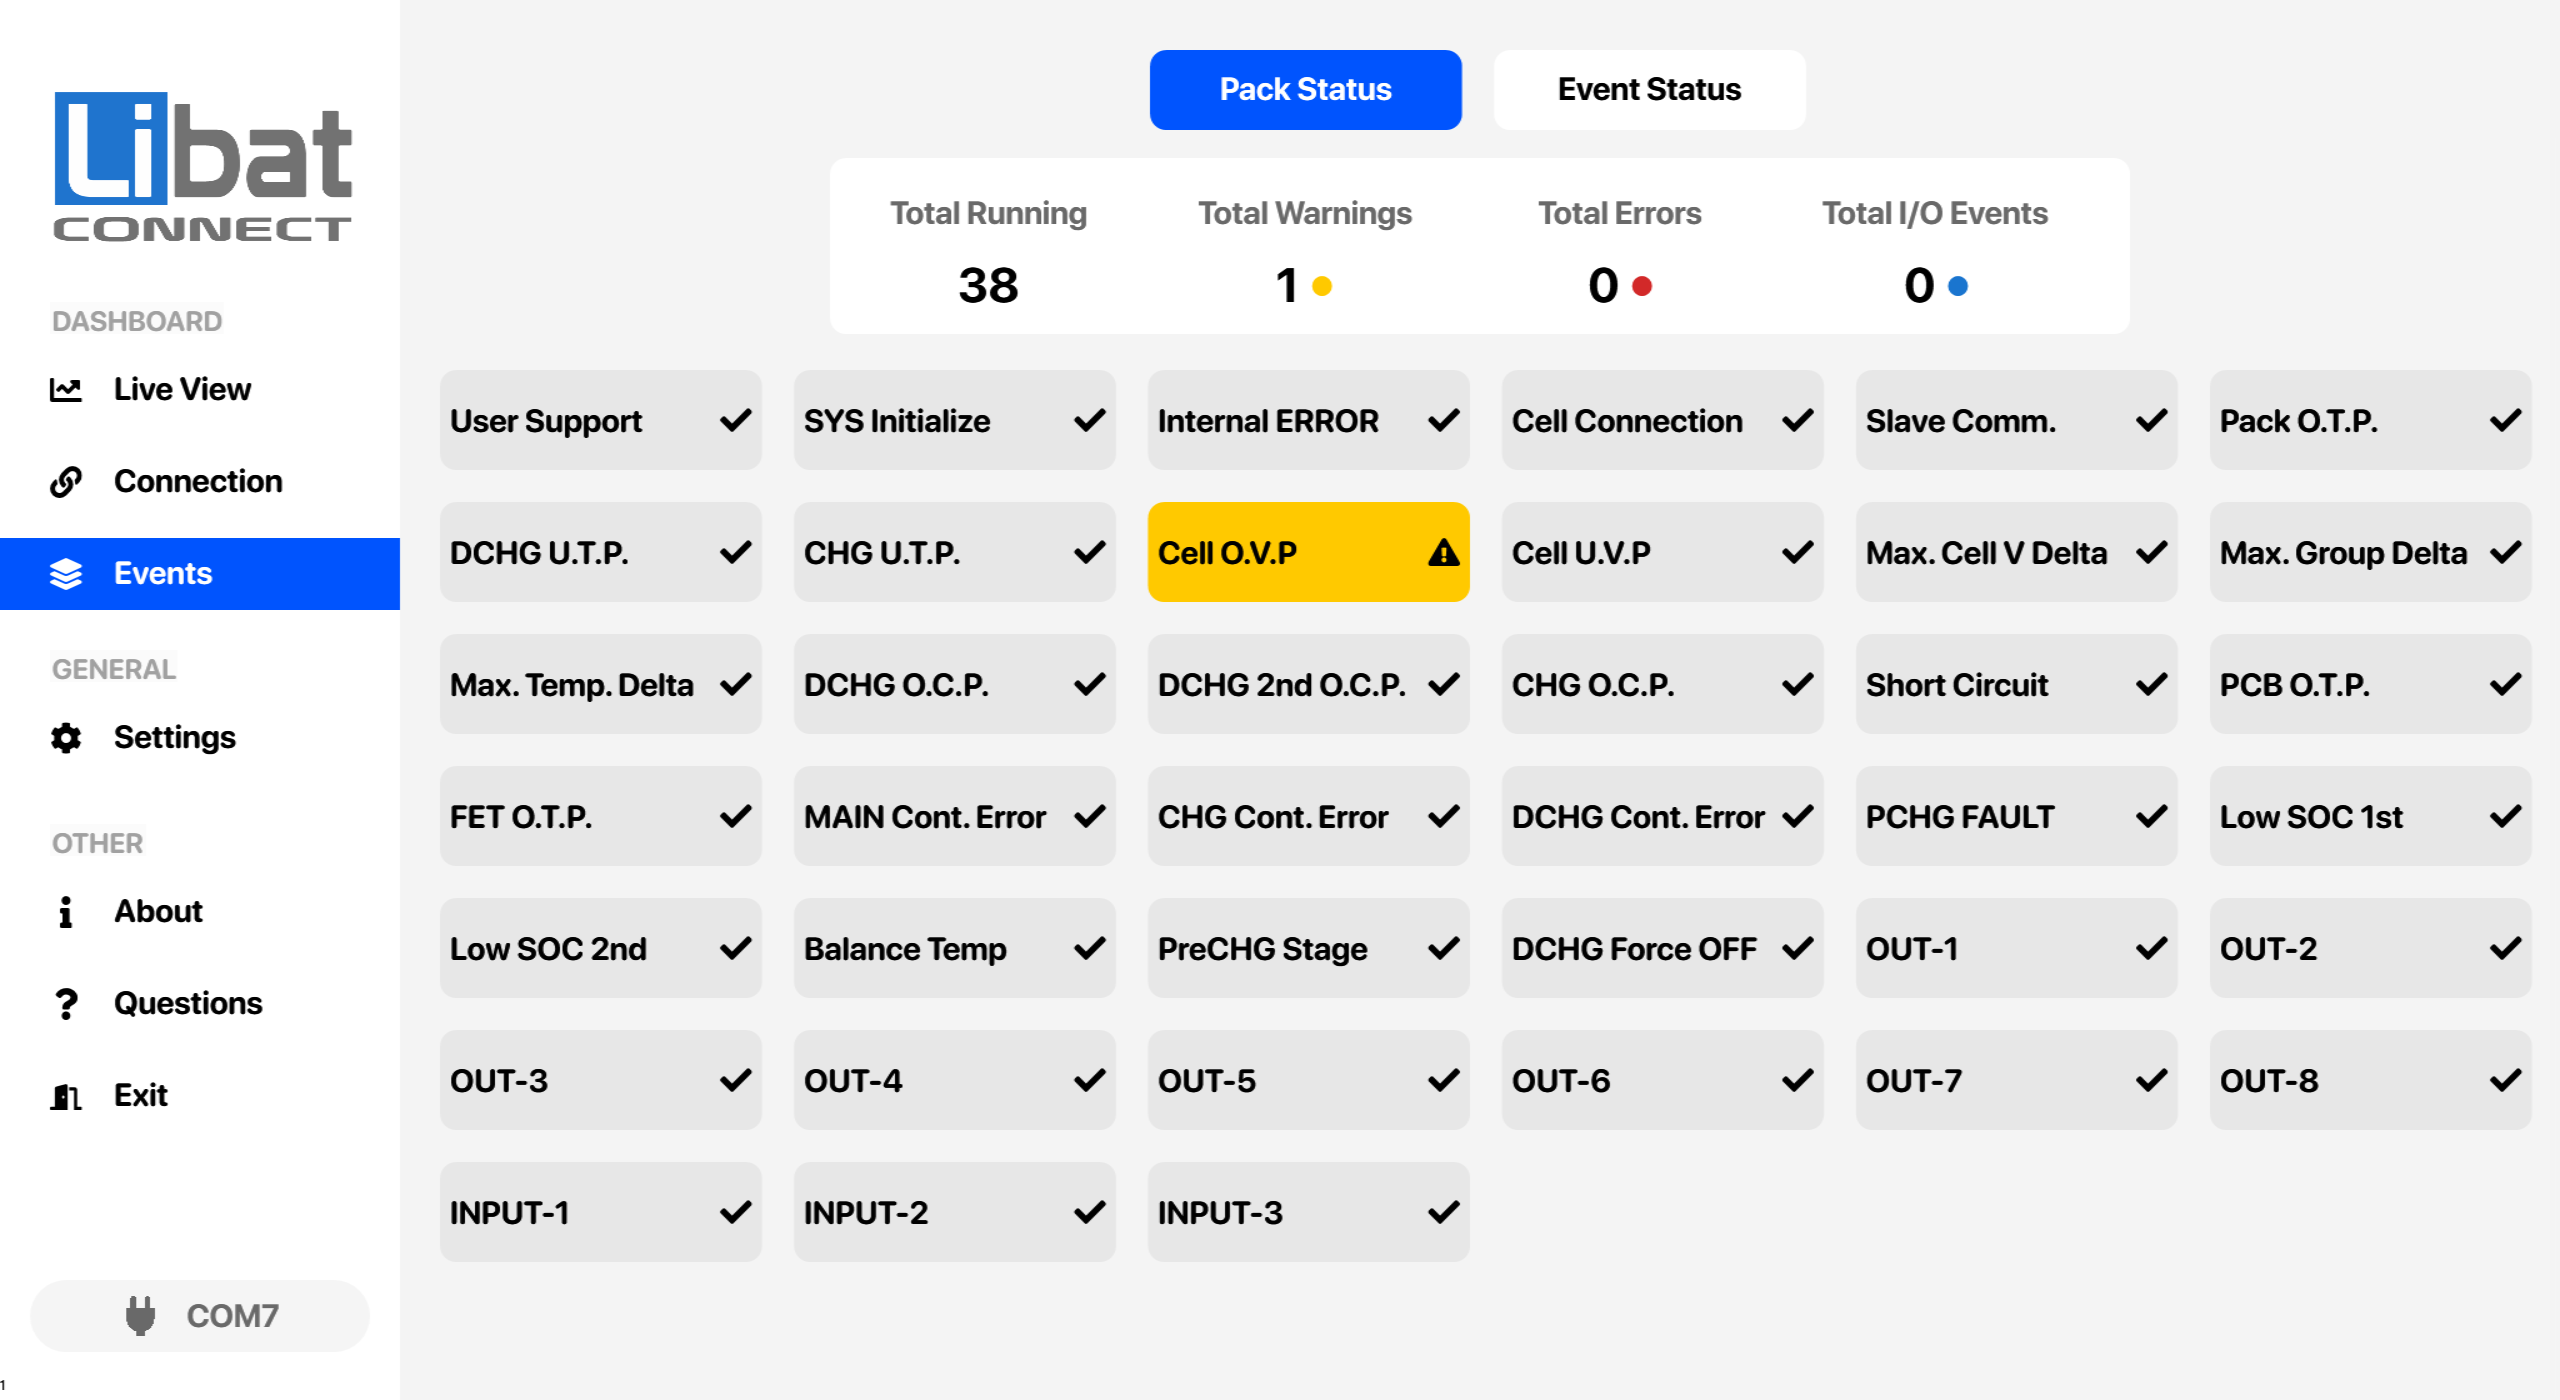Click the Total Running value 38

988,286
